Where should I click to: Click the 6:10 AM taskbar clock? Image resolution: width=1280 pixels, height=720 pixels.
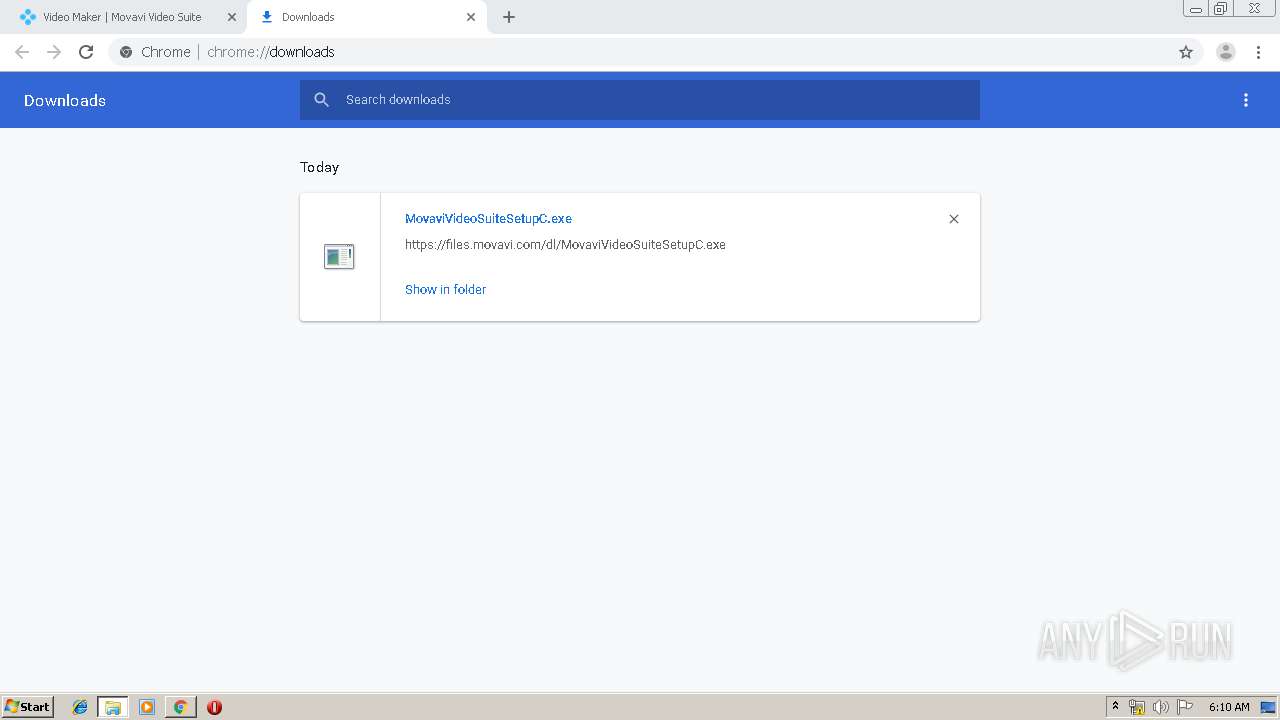tap(1229, 707)
